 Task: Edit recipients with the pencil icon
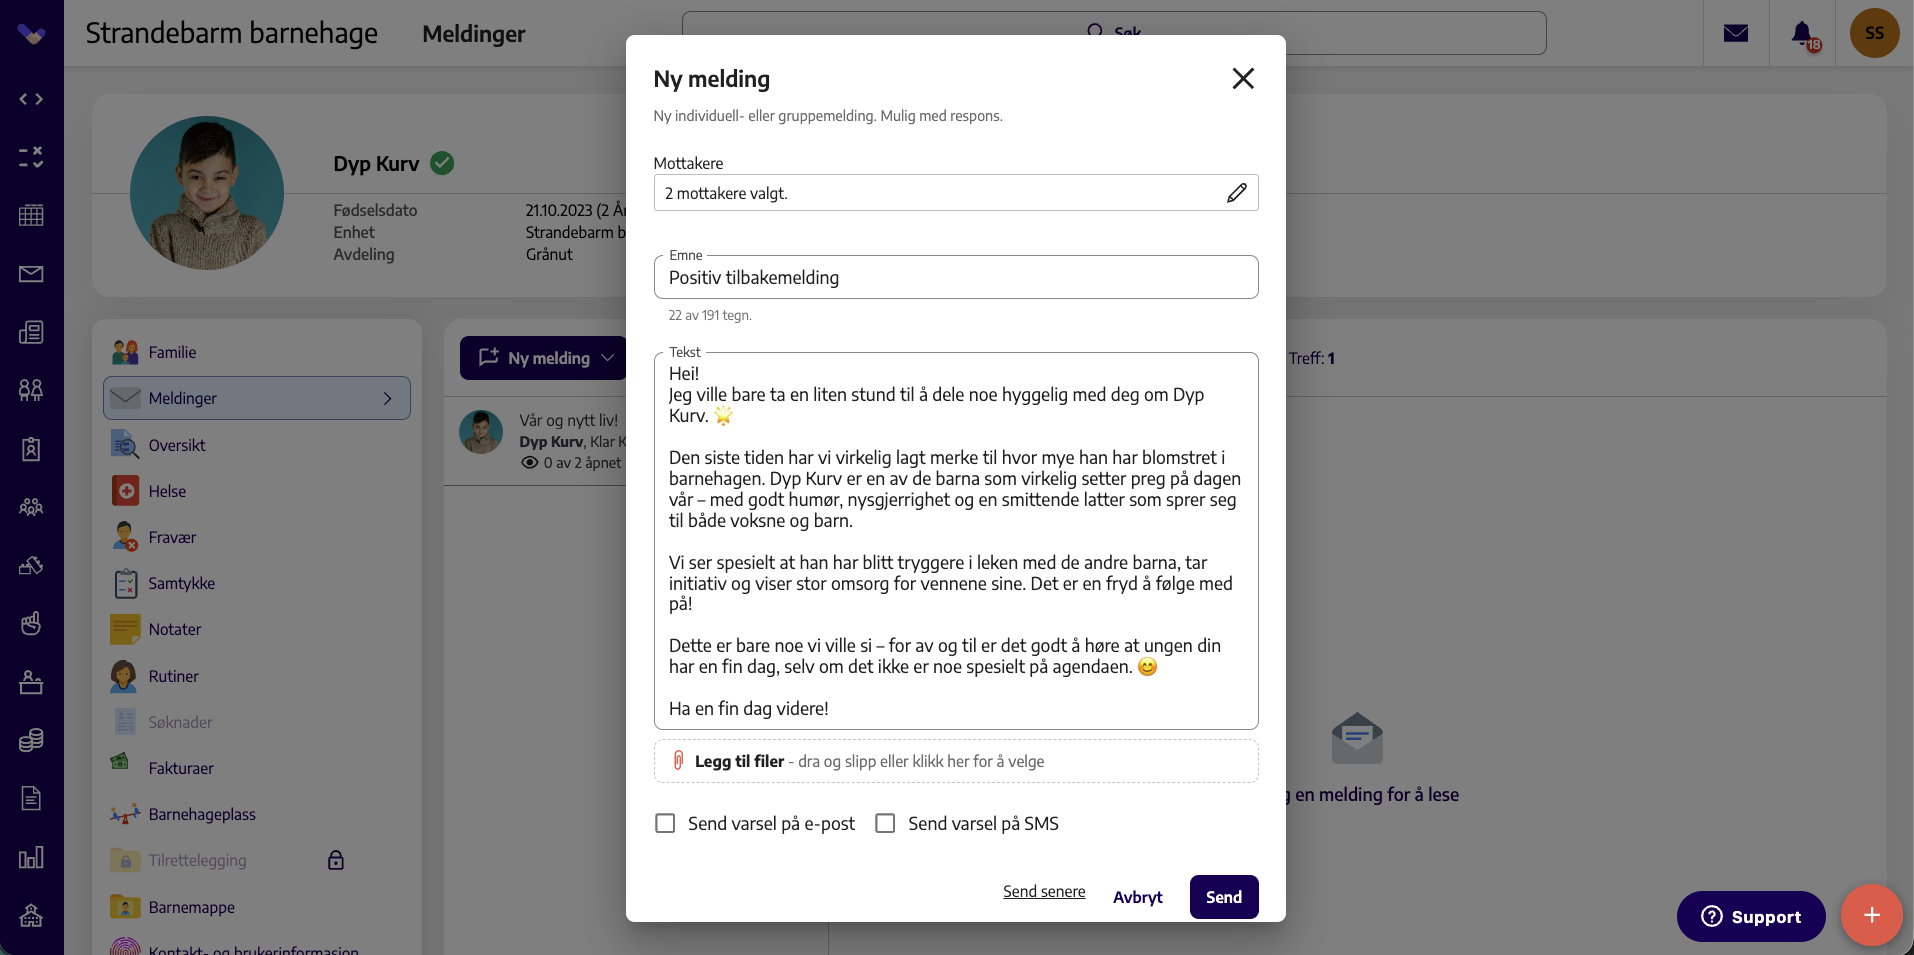[x=1236, y=193]
